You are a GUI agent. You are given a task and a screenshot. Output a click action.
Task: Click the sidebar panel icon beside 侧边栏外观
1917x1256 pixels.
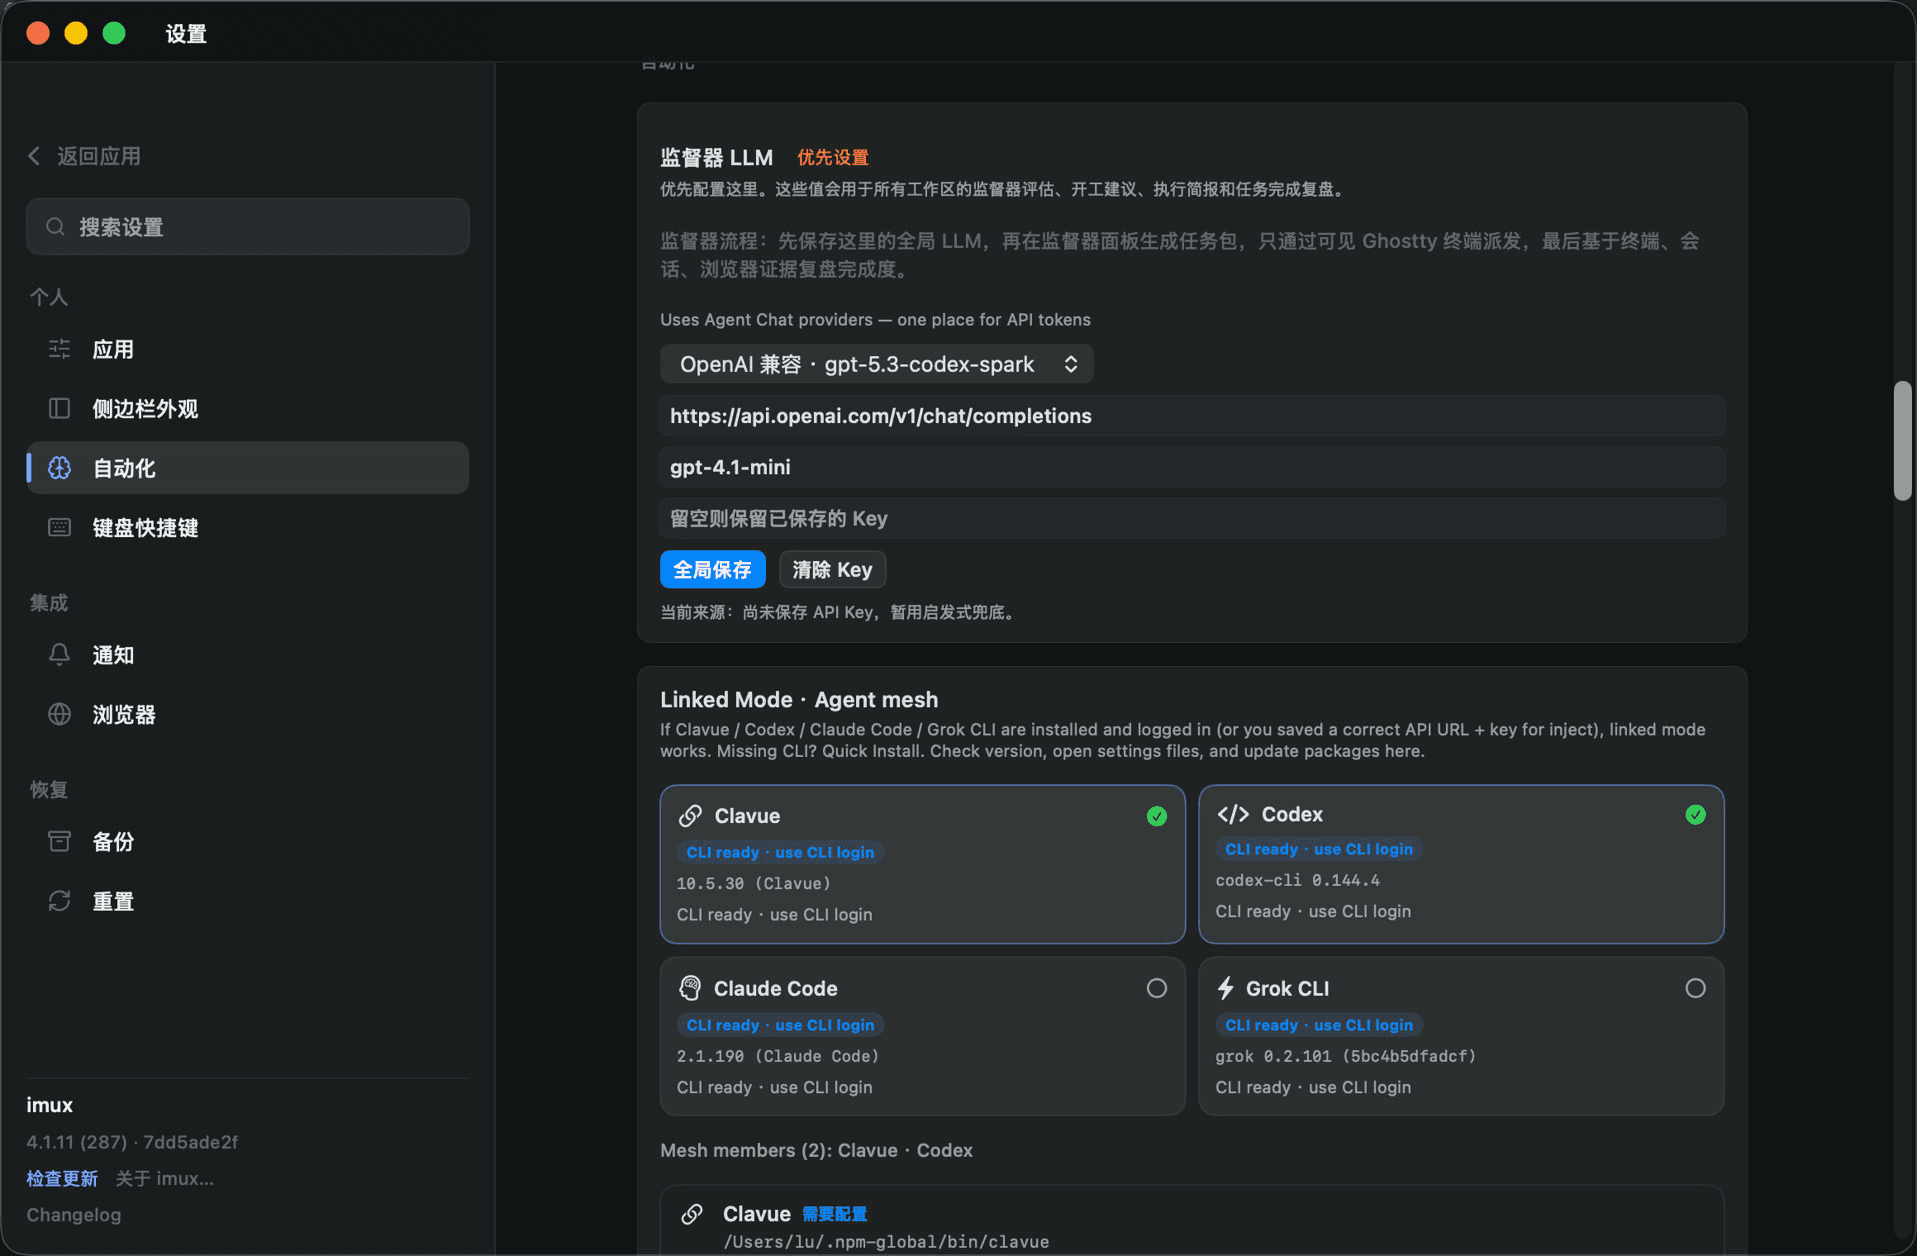pos(60,408)
